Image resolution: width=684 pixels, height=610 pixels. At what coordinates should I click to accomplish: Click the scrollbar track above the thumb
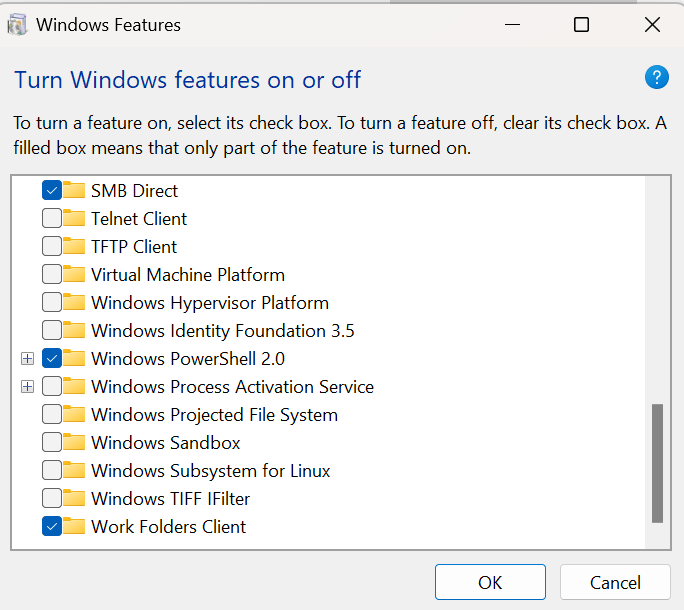pos(657,290)
